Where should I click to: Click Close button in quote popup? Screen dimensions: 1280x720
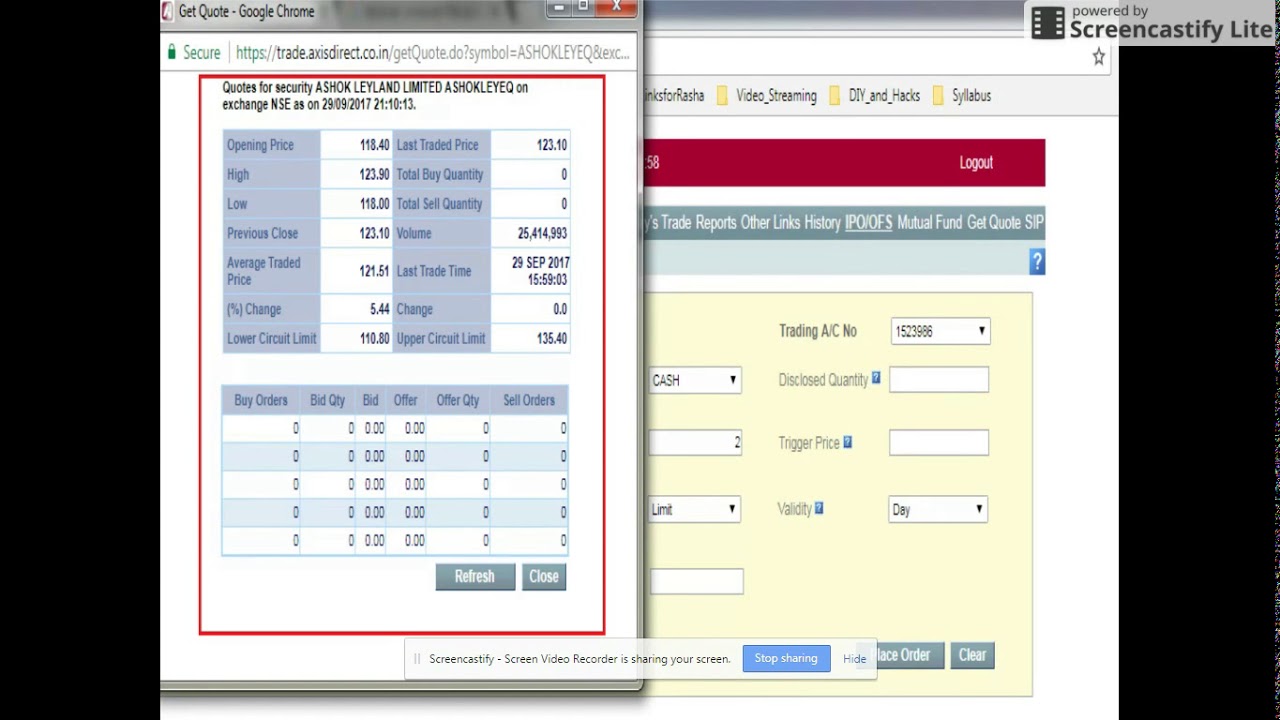[544, 576]
